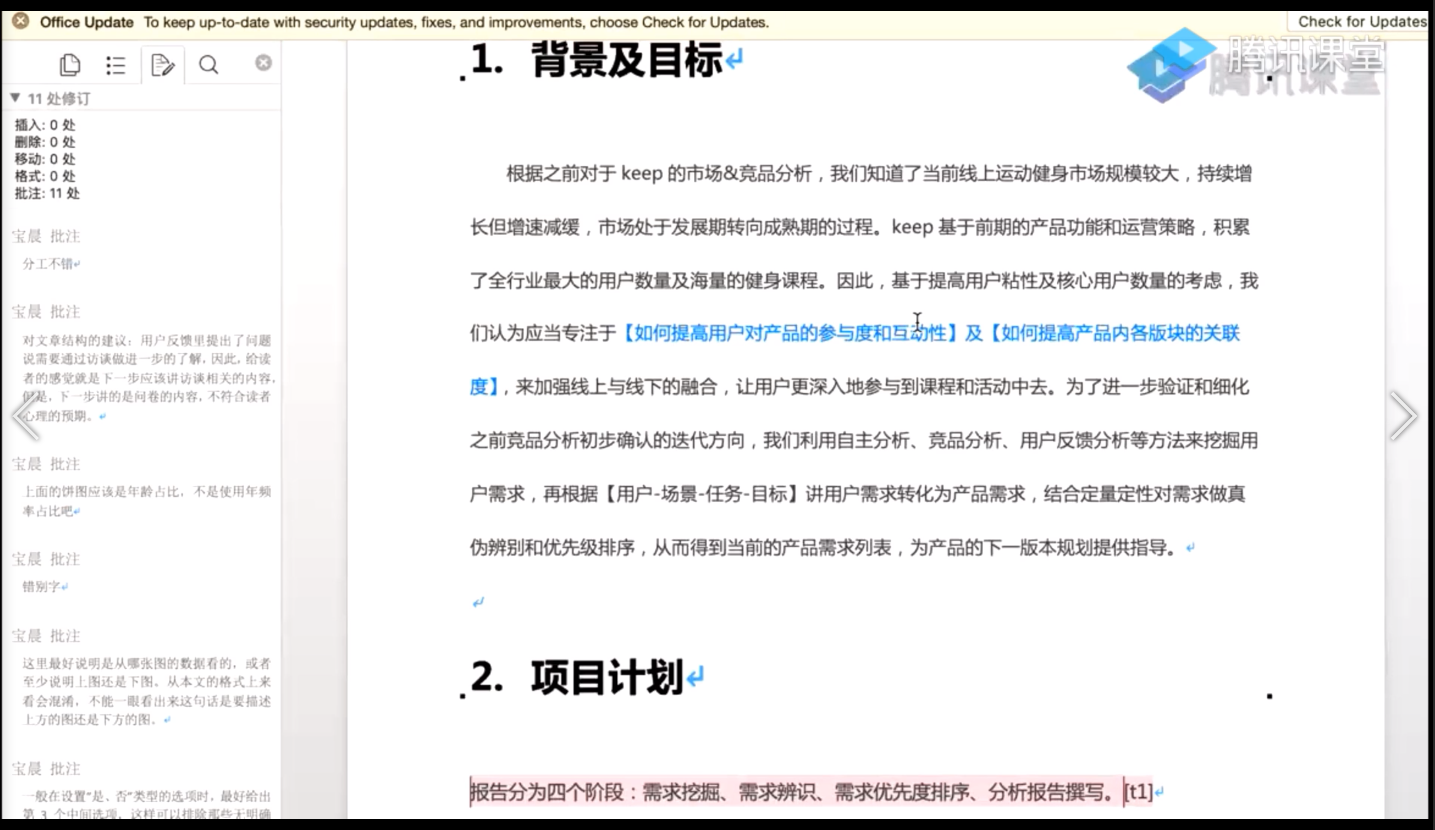The image size is (1435, 830).
Task: Click the text 【用户-场景-任务-目标】
Action: tap(702, 494)
